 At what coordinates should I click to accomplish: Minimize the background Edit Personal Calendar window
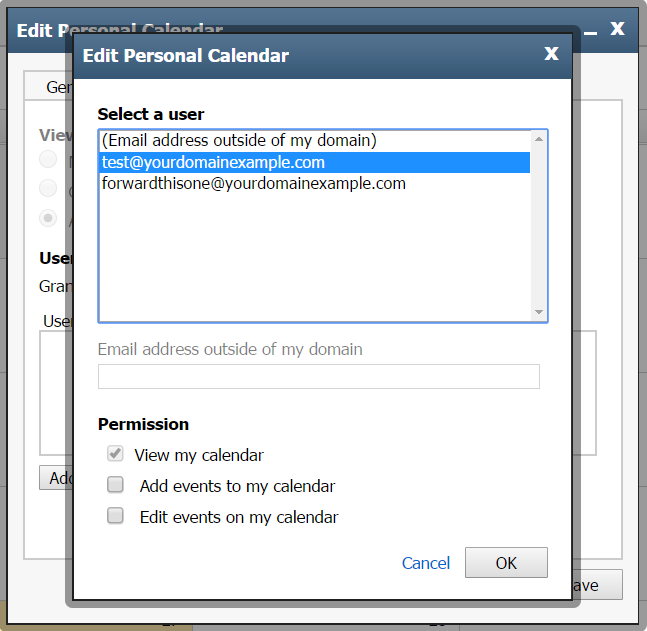(591, 33)
